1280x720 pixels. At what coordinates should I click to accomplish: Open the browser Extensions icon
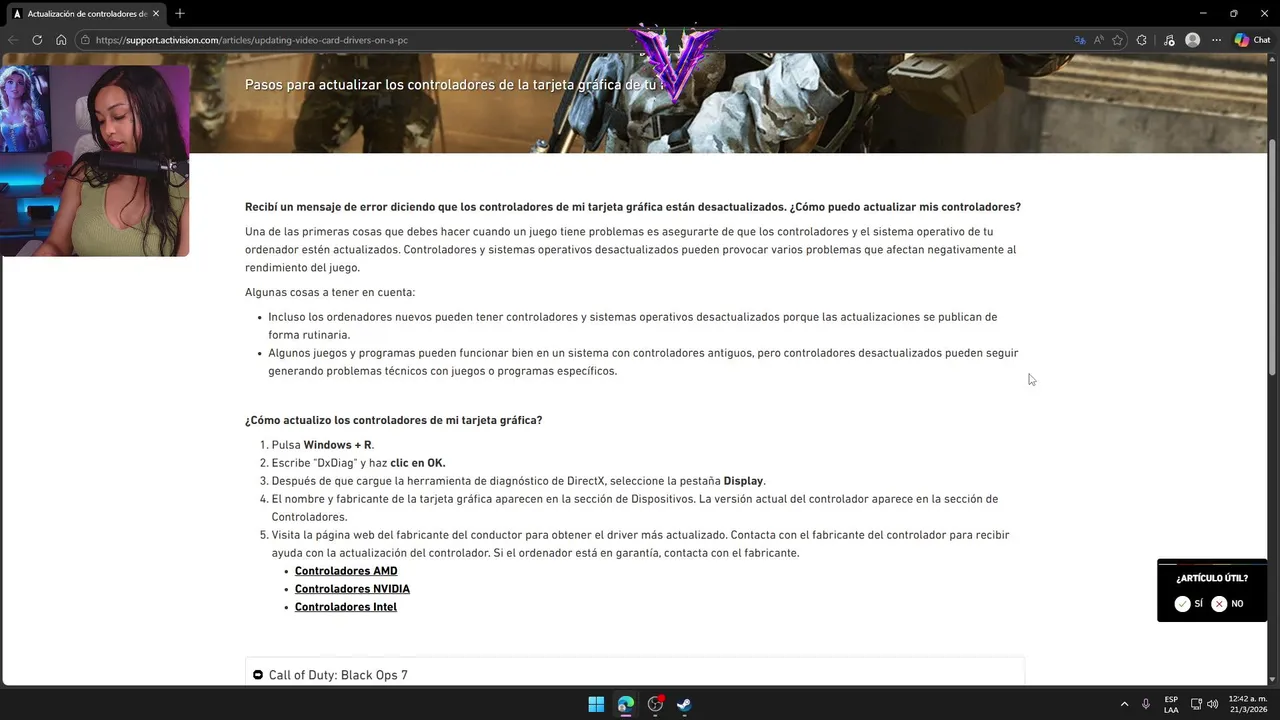(x=1142, y=40)
